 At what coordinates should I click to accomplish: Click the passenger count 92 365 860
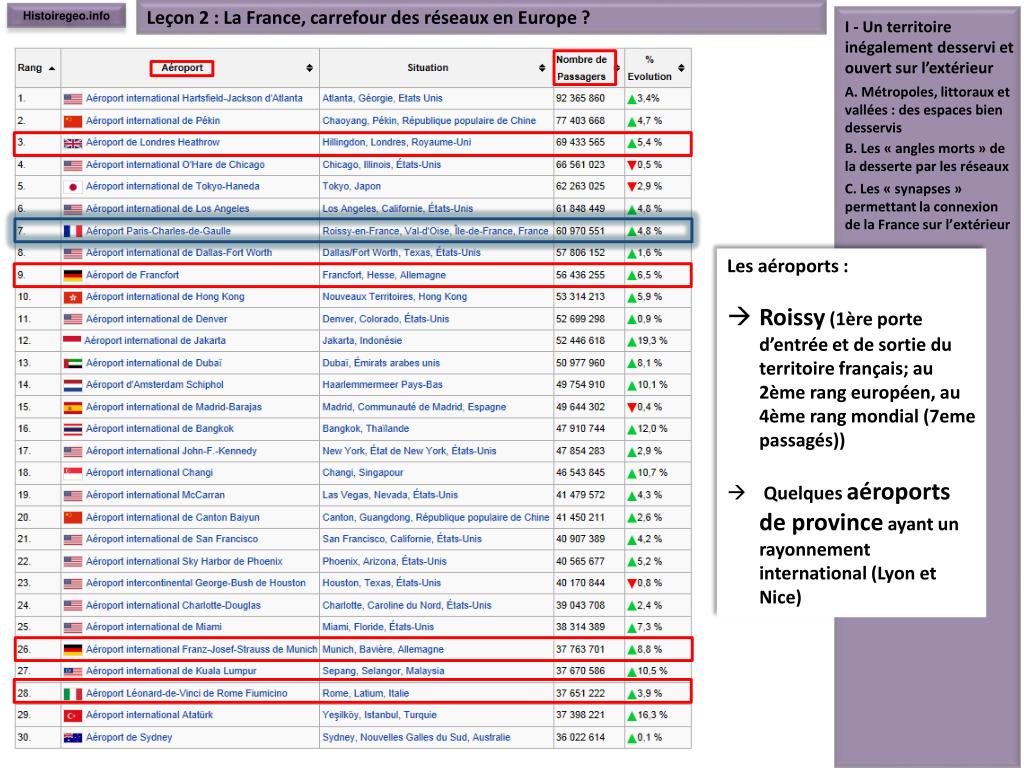click(x=581, y=98)
